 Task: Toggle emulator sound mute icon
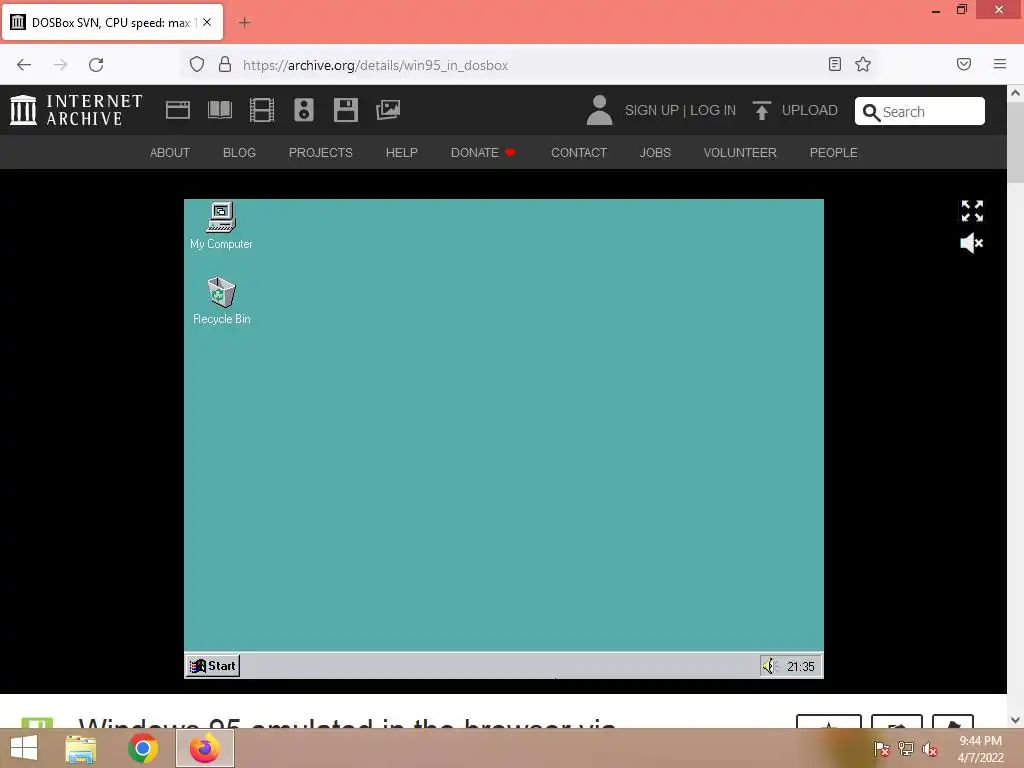(972, 243)
